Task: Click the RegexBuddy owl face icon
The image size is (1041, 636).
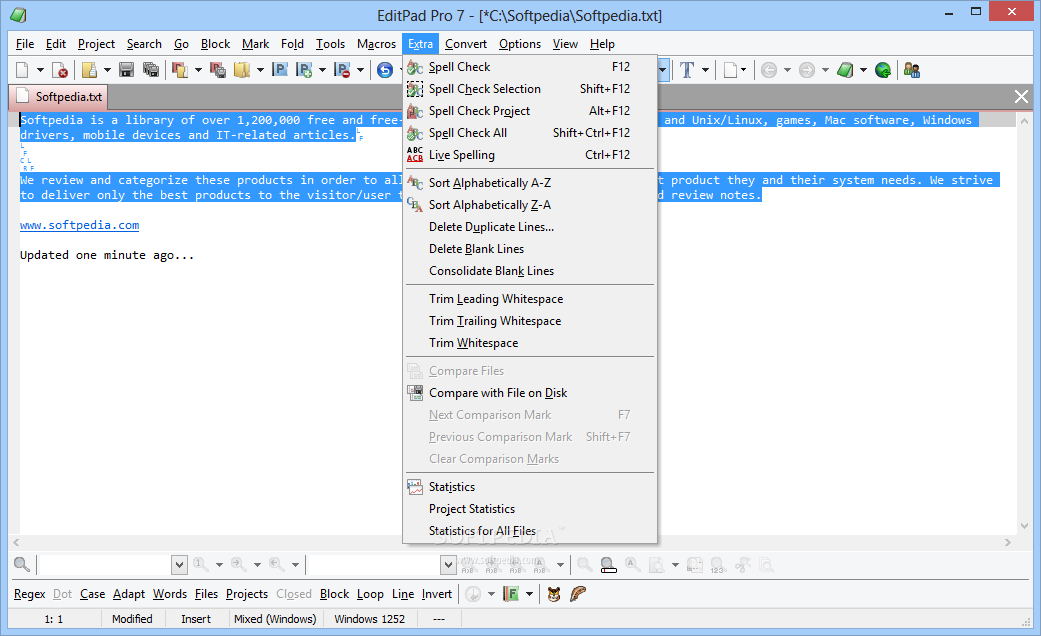Action: [x=554, y=594]
